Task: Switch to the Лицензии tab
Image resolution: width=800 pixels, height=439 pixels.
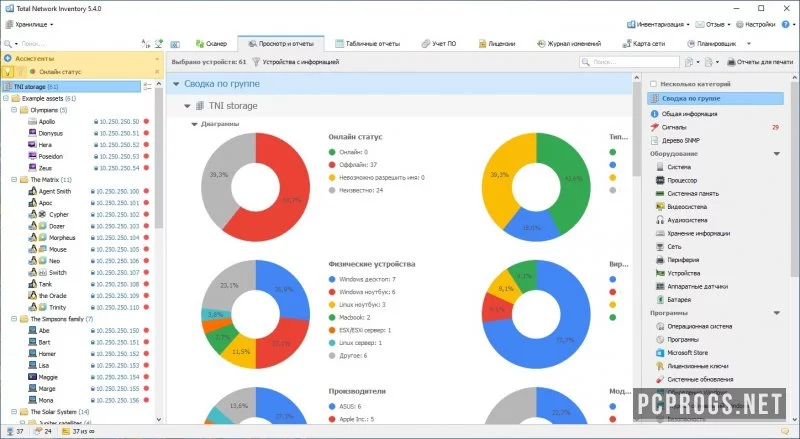Action: [496, 44]
